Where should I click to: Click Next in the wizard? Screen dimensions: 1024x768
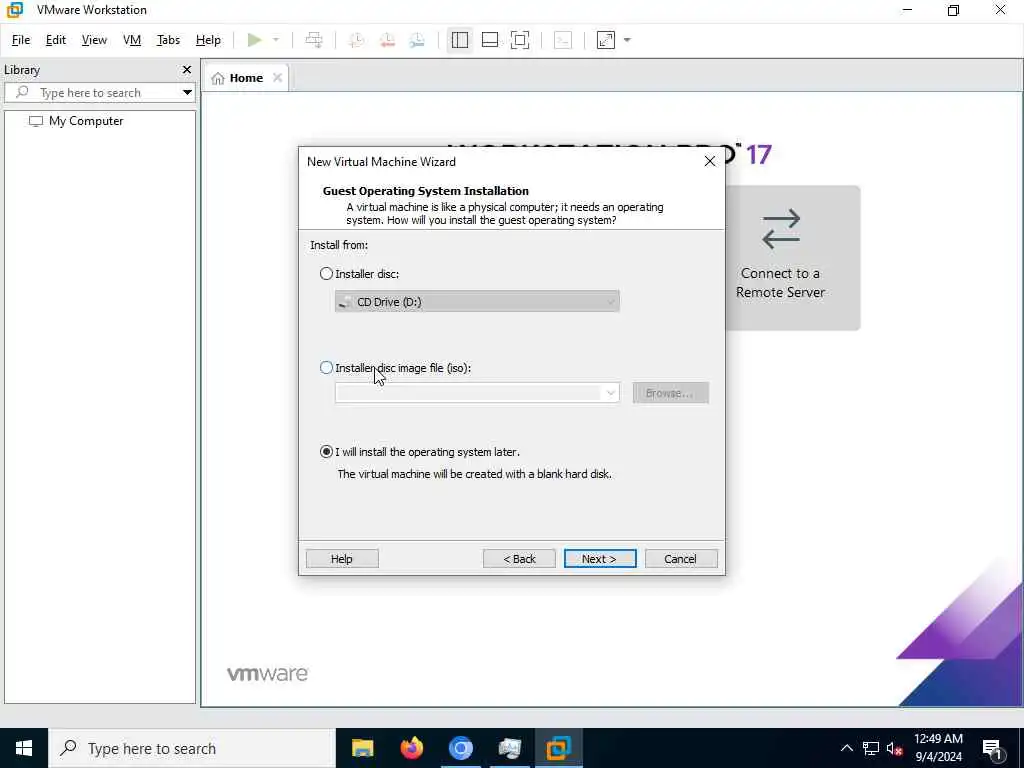(x=600, y=559)
